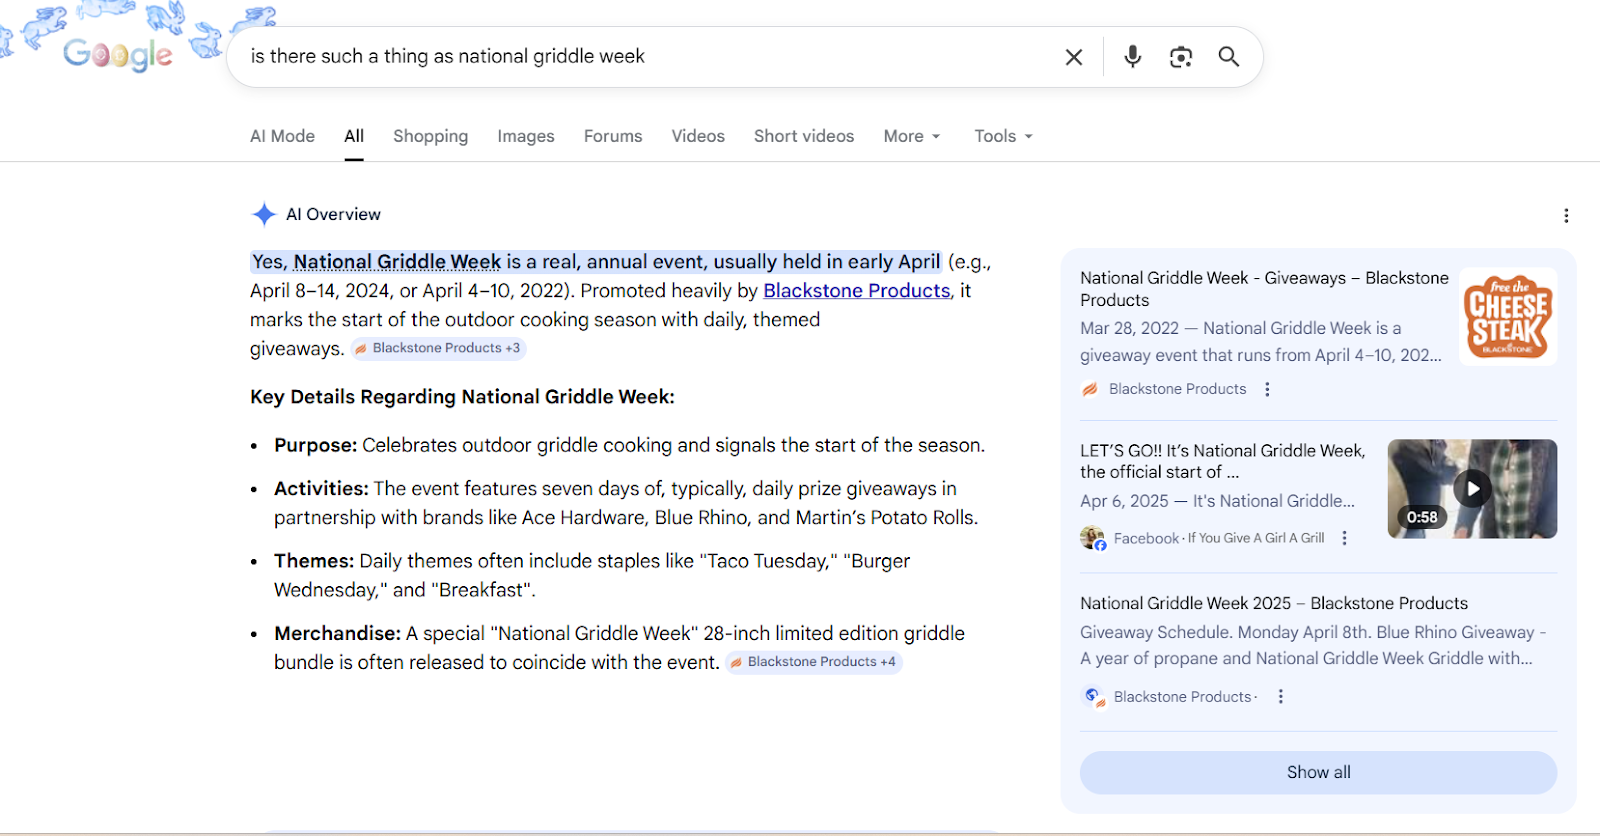Expand Blackstone Products +3 source chip
The width and height of the screenshot is (1600, 836).
(x=438, y=348)
